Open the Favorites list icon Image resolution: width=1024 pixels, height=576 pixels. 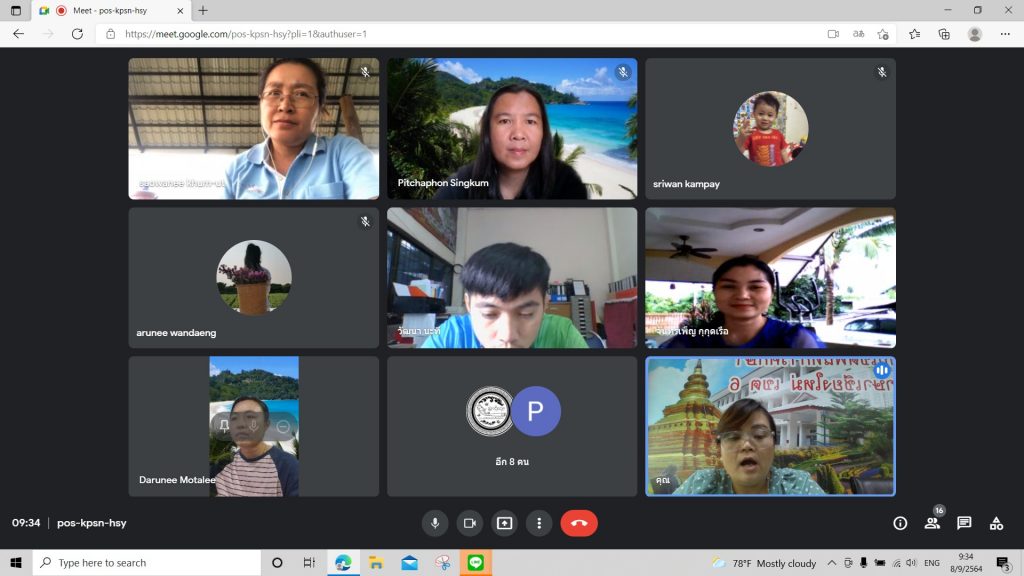click(x=914, y=34)
